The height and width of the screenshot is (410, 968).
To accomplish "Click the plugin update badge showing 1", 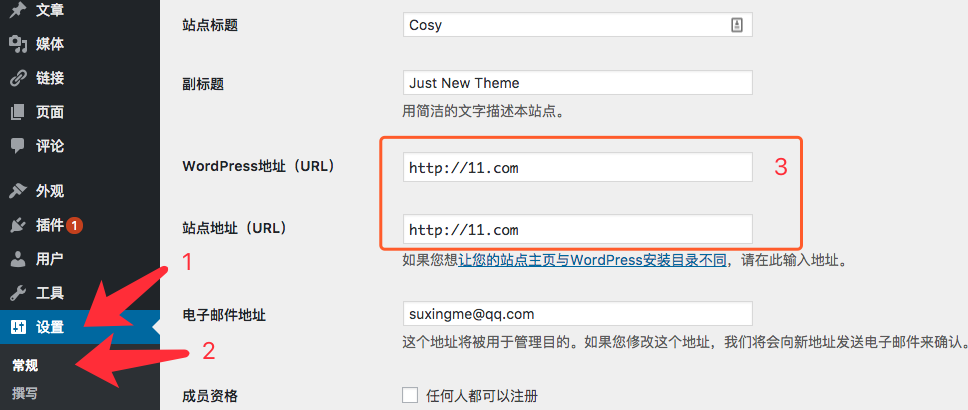I will coord(75,226).
